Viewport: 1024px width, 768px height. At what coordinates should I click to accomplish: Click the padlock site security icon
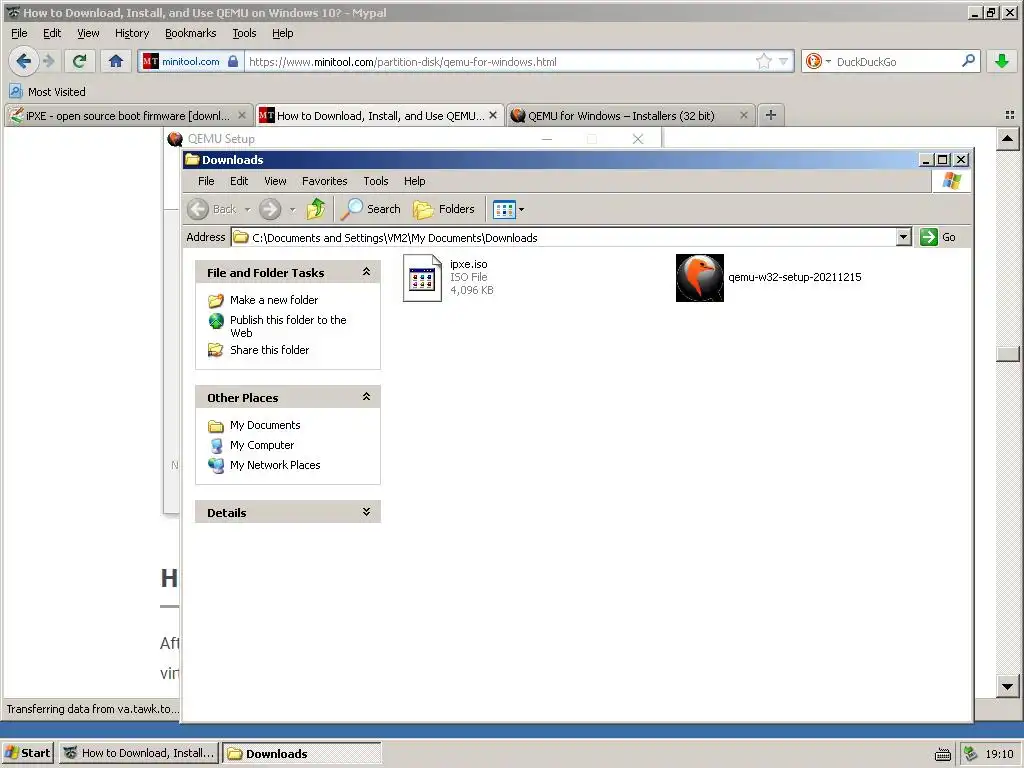pyautogui.click(x=233, y=61)
